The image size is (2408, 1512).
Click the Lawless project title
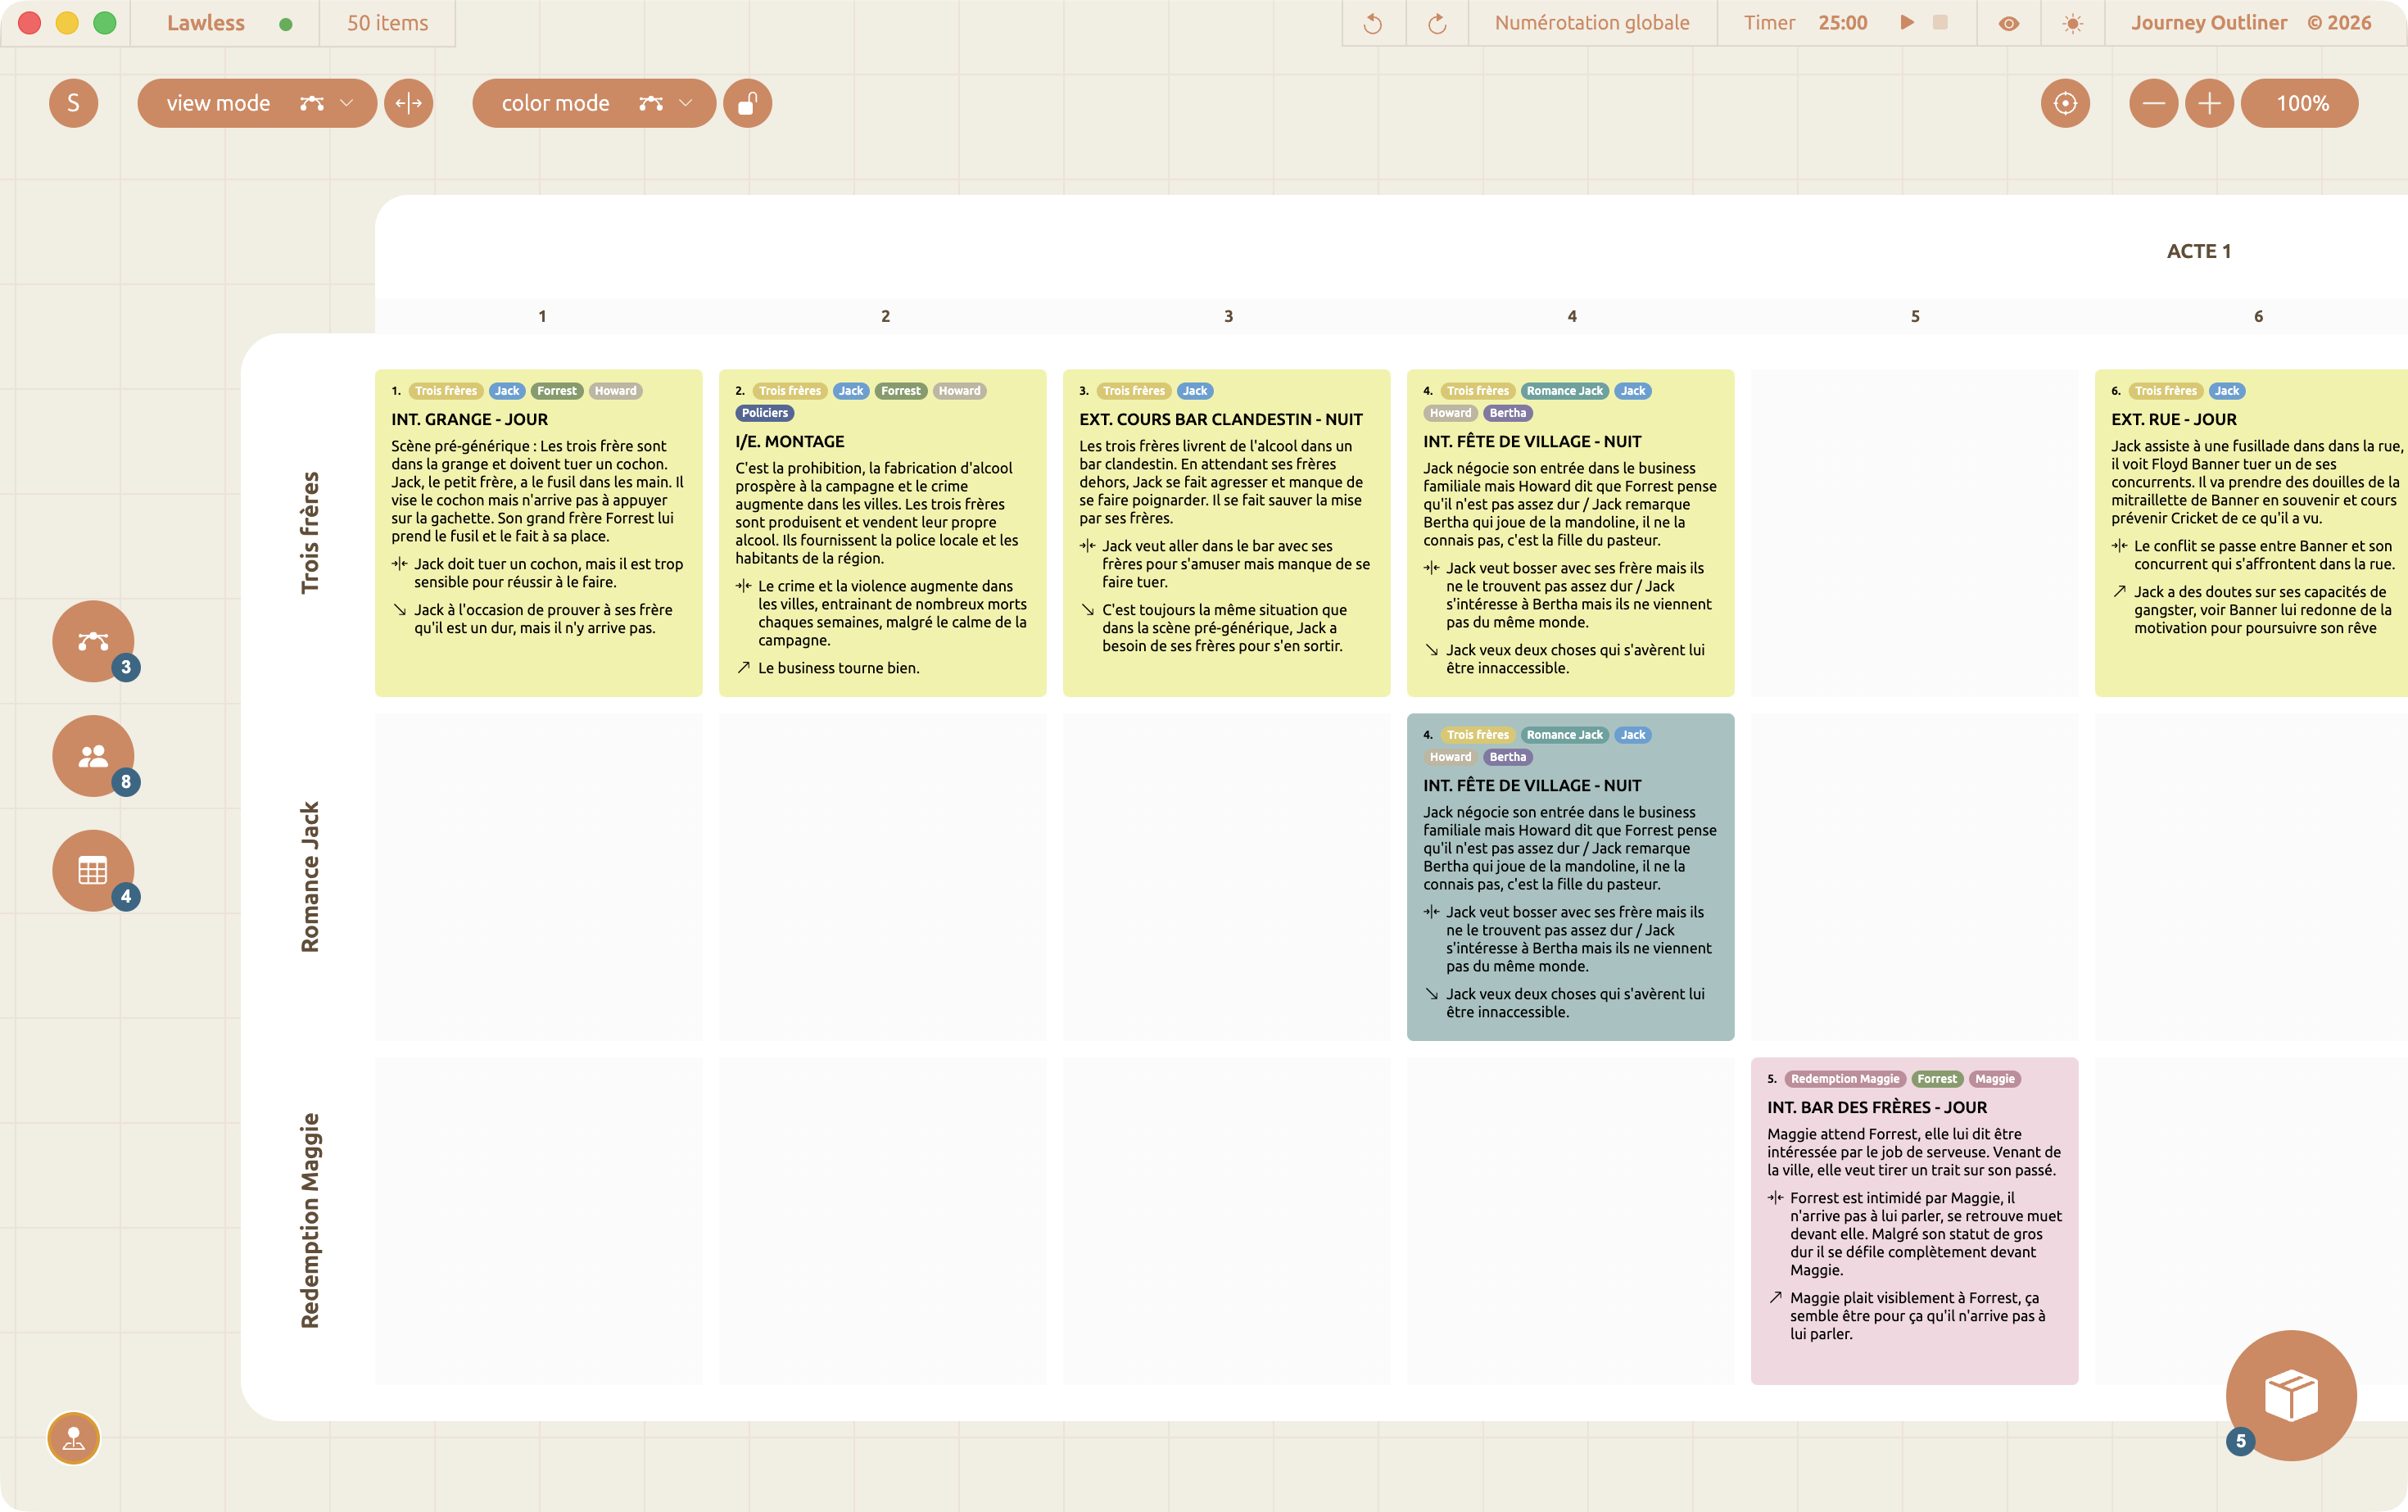click(x=205, y=22)
